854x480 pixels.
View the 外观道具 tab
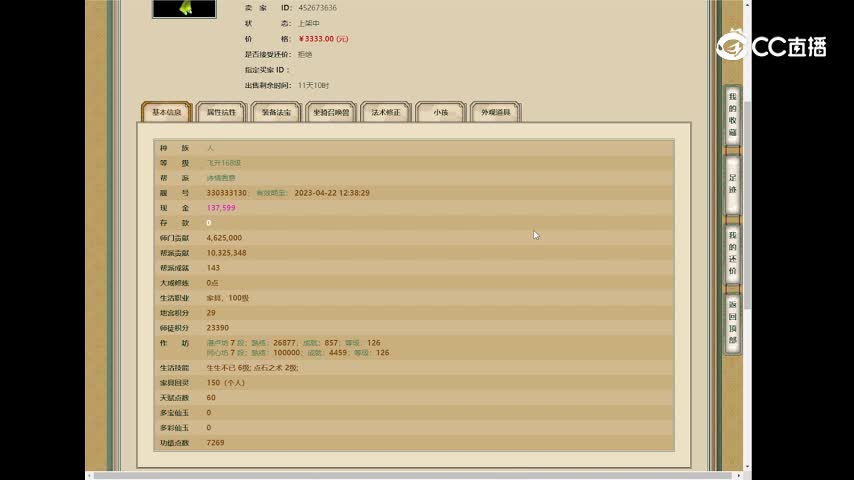tap(495, 113)
